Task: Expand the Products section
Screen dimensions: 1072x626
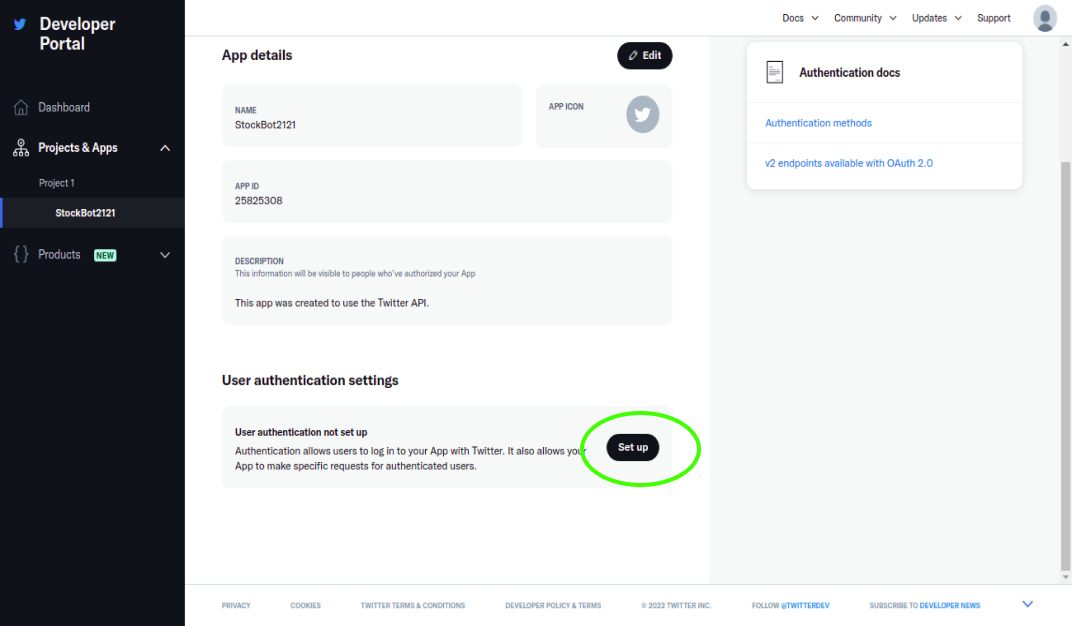Action: pos(165,255)
